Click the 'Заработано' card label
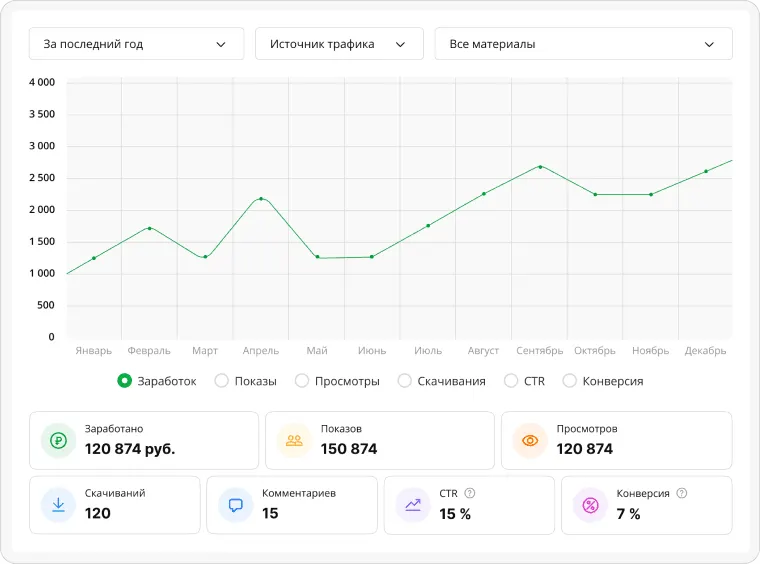Screen dimensions: 760x564 click(x=114, y=429)
